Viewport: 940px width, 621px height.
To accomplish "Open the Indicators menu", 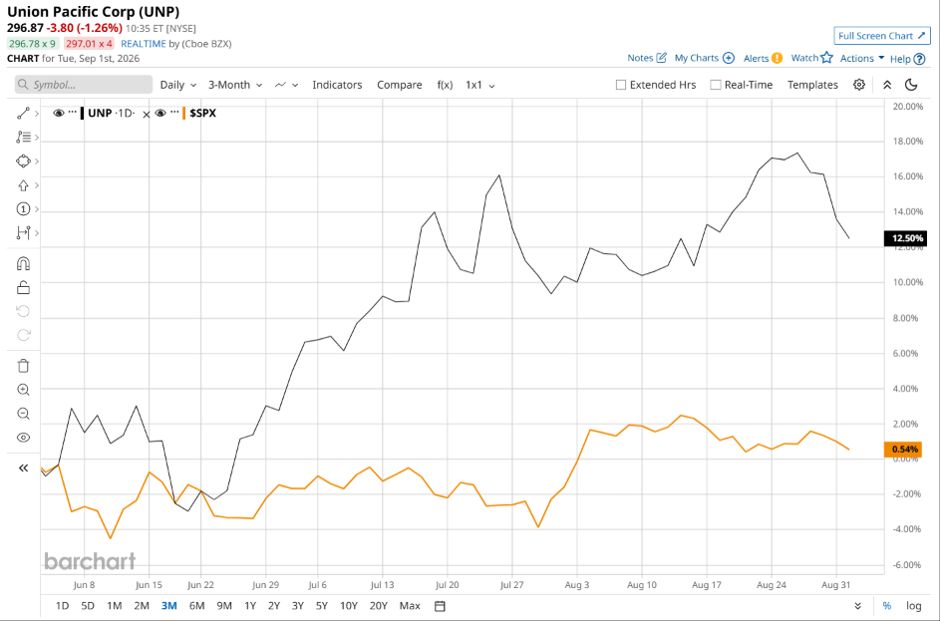I will click(337, 85).
